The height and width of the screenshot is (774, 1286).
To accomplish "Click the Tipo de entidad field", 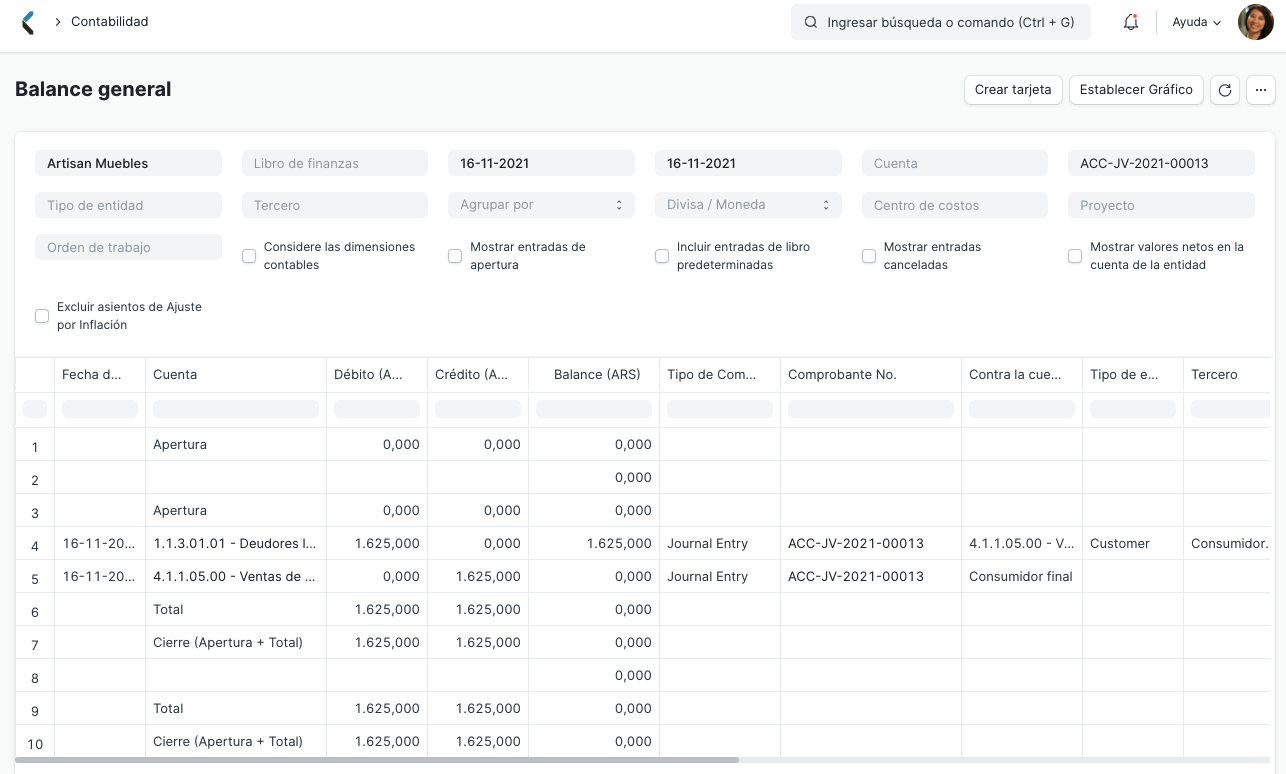I will pos(128,205).
